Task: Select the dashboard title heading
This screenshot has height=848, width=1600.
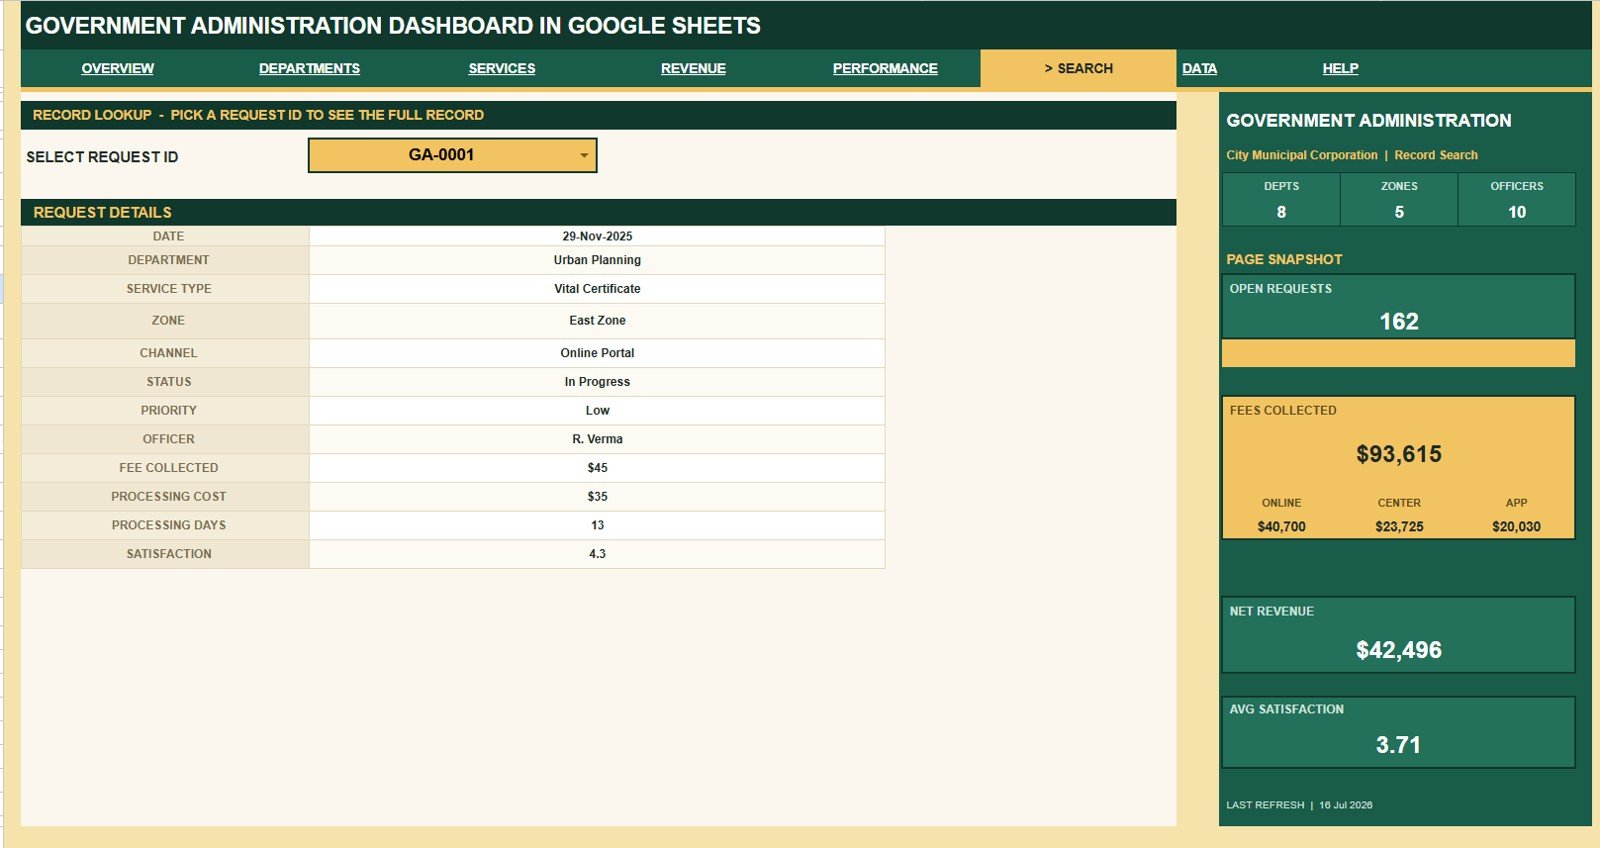Action: [x=393, y=26]
